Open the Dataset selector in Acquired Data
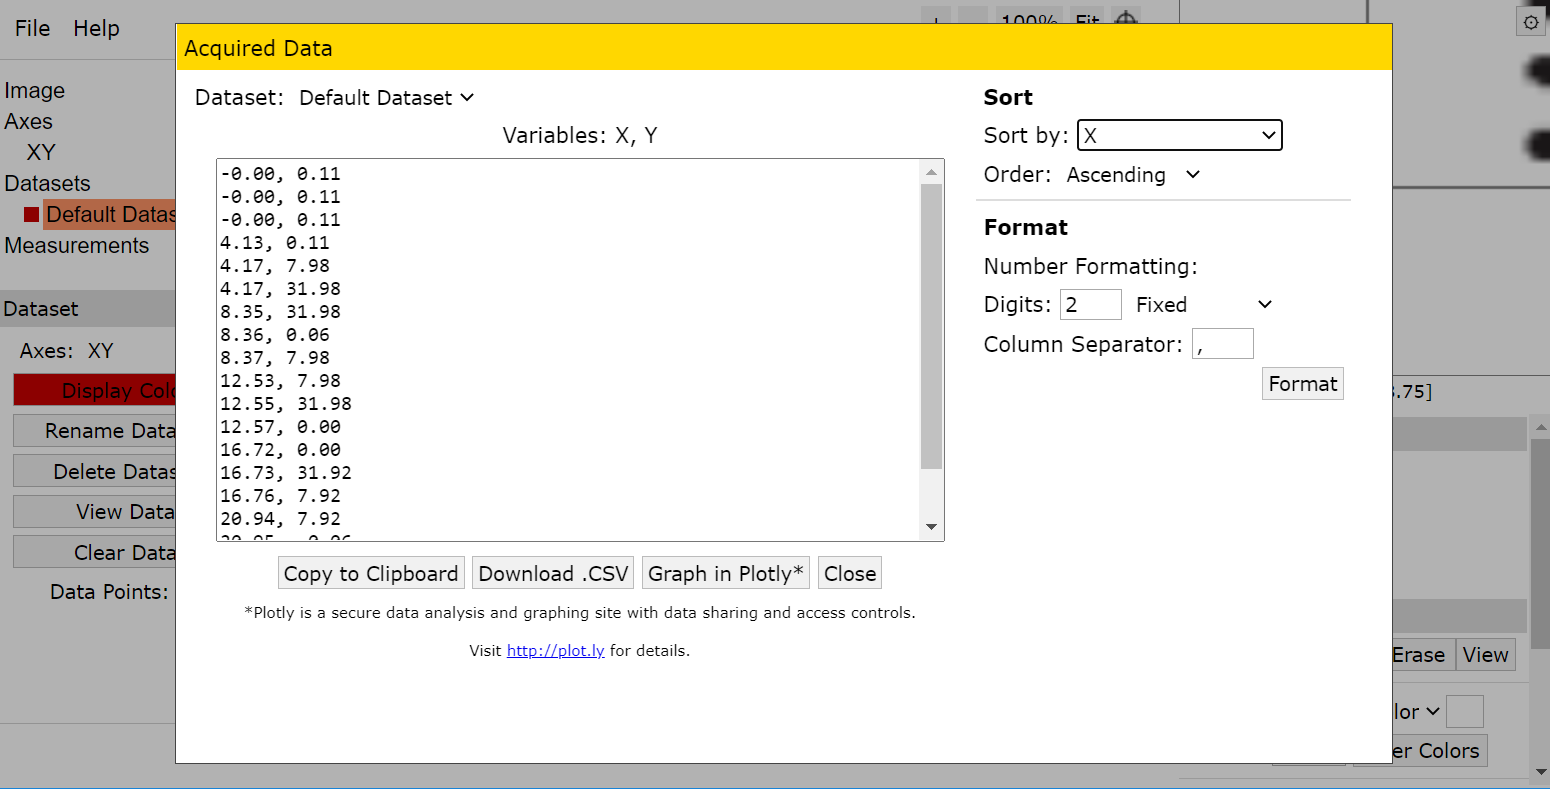The width and height of the screenshot is (1550, 789). (x=387, y=97)
